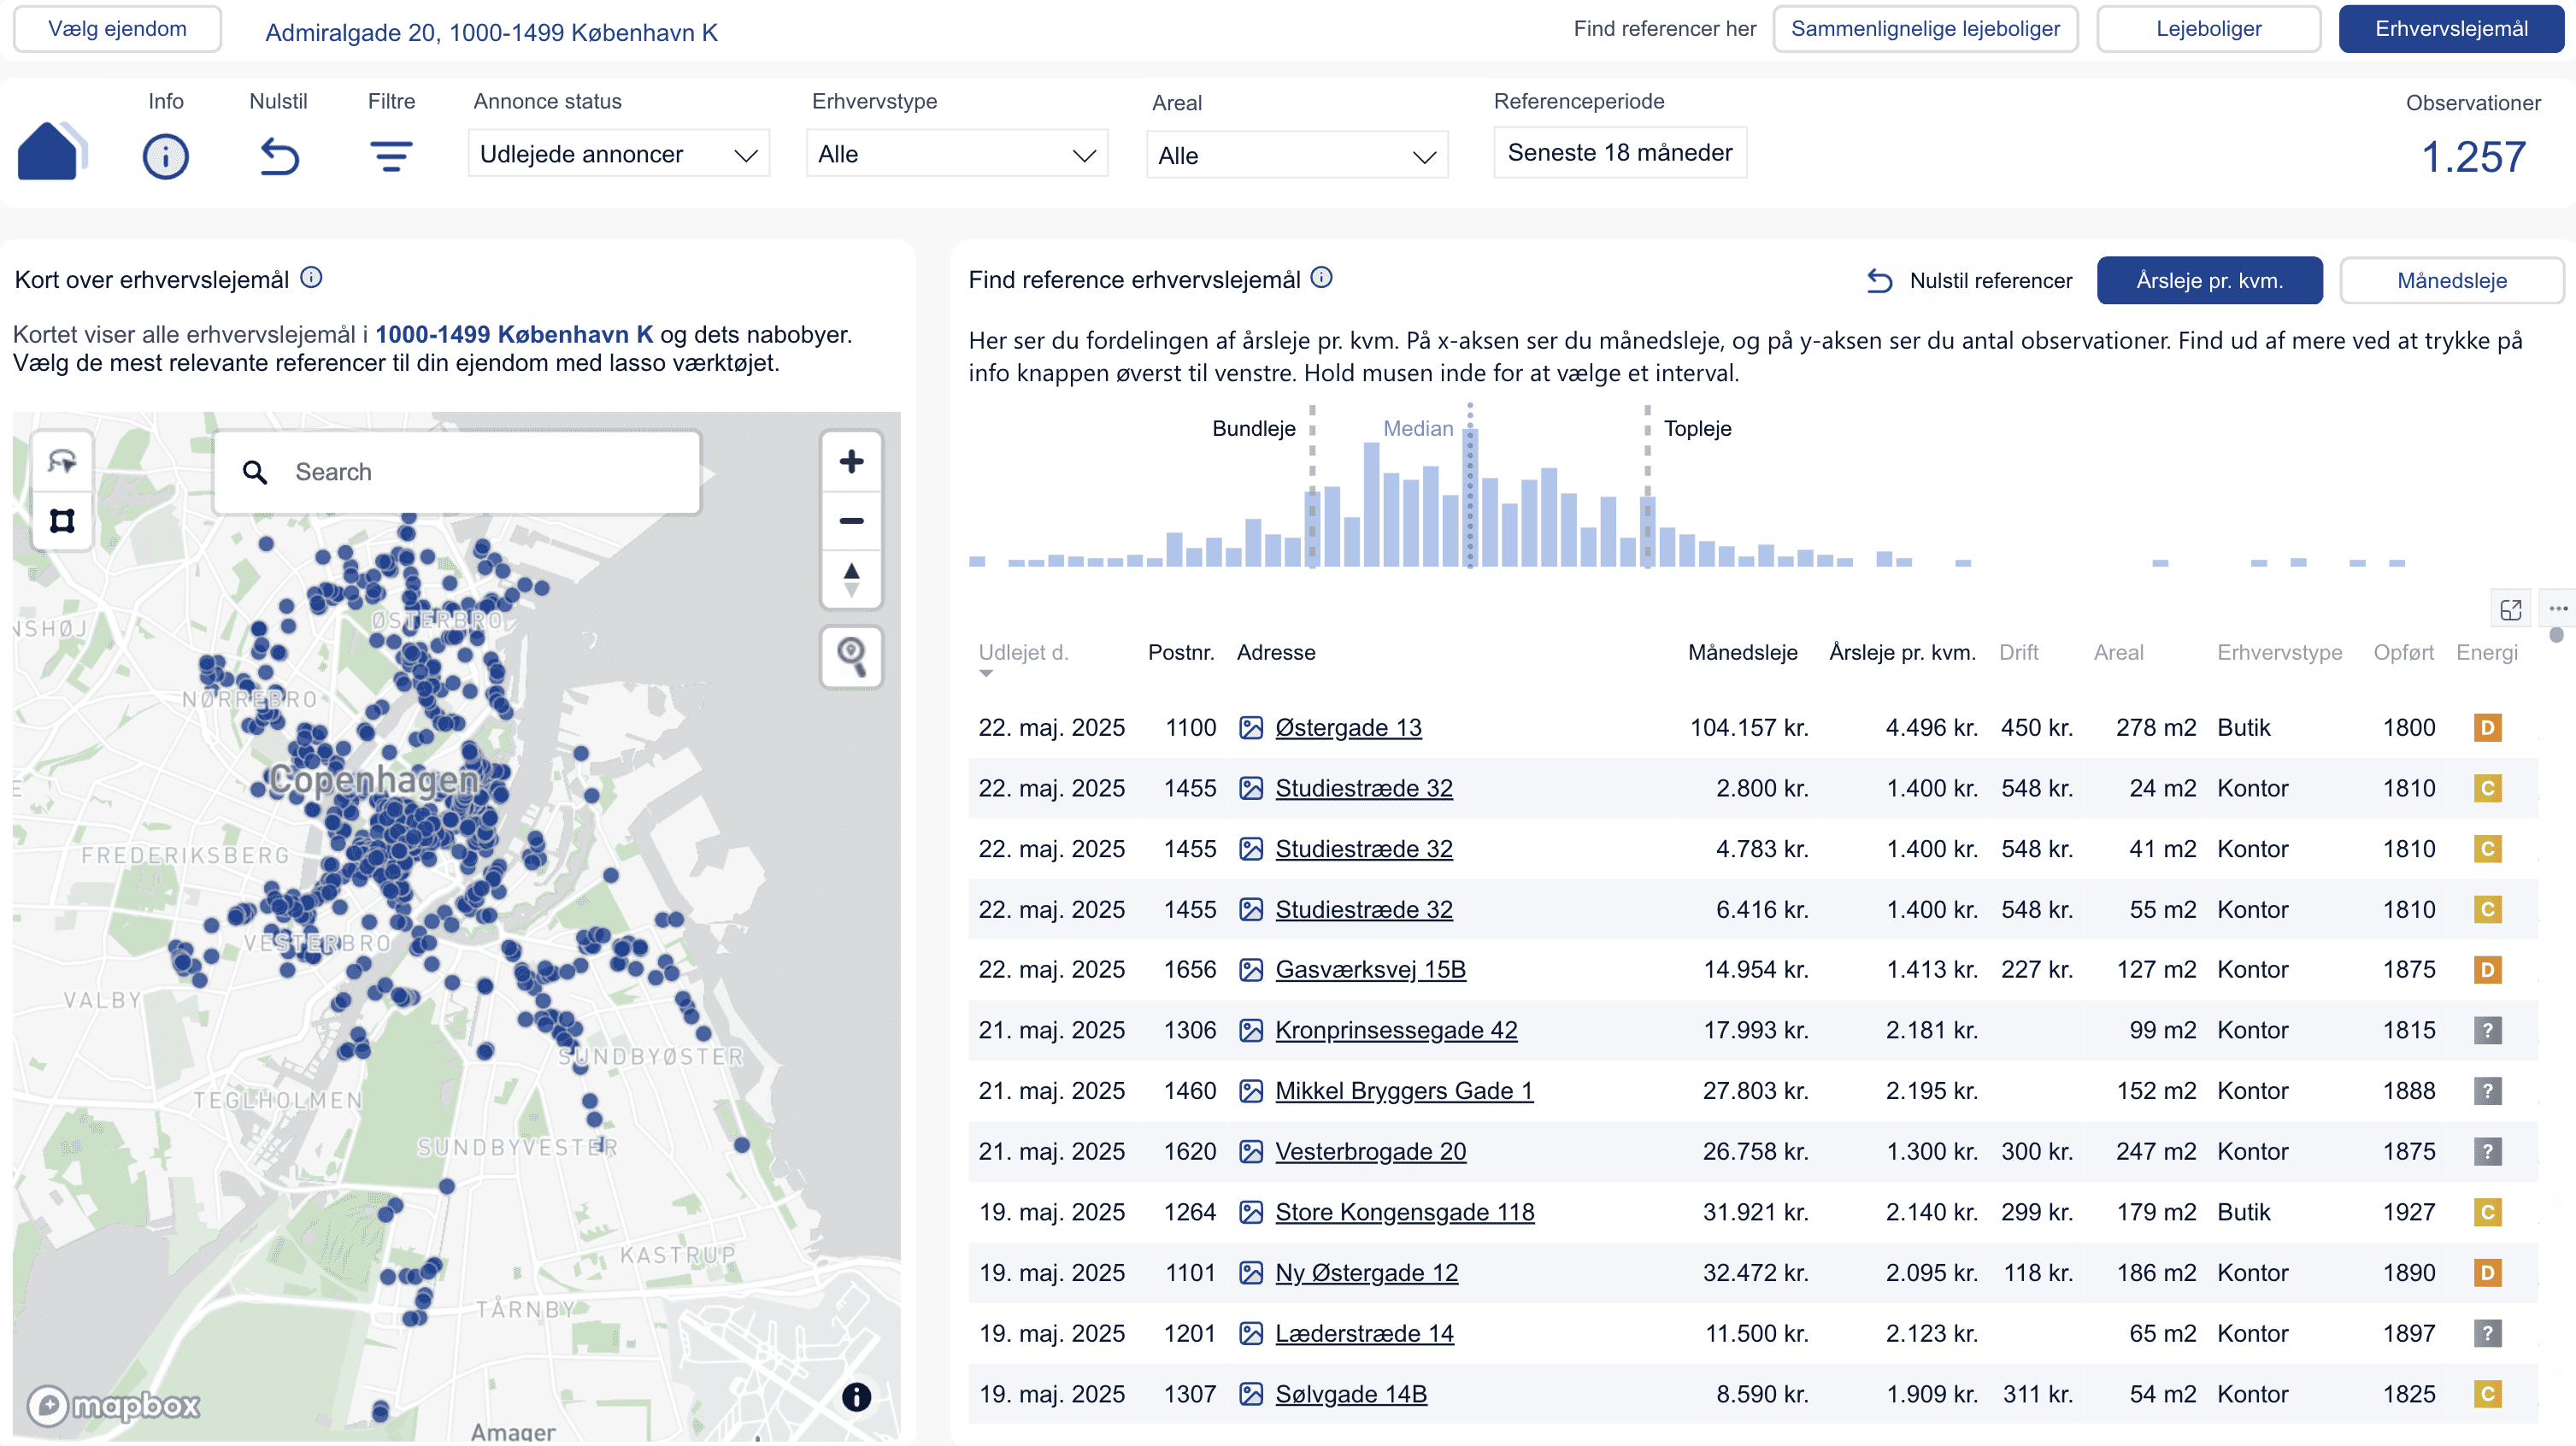Toggle the expand focus-mode icon above table

click(x=2510, y=609)
